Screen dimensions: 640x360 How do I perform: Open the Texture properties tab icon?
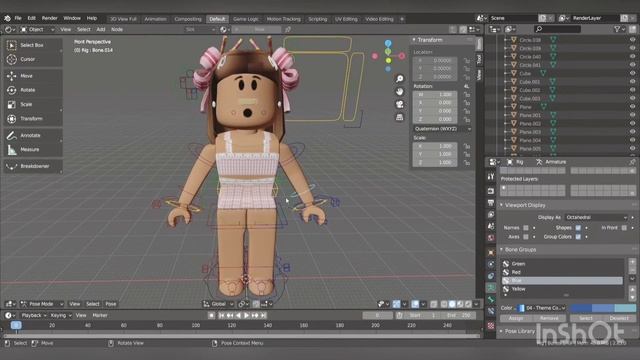pos(491,326)
